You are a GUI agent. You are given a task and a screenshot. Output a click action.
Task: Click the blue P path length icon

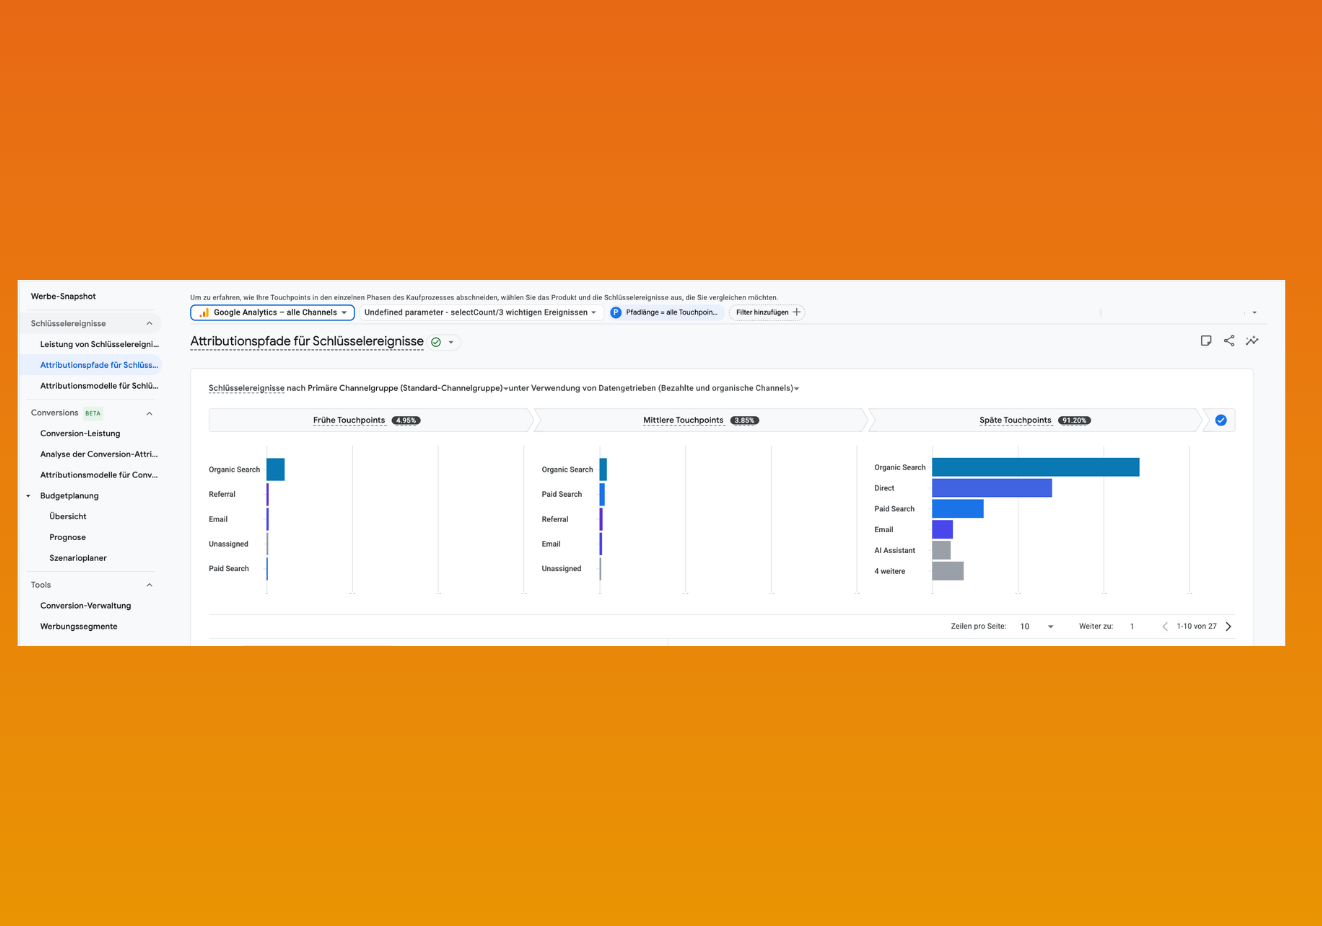[616, 313]
